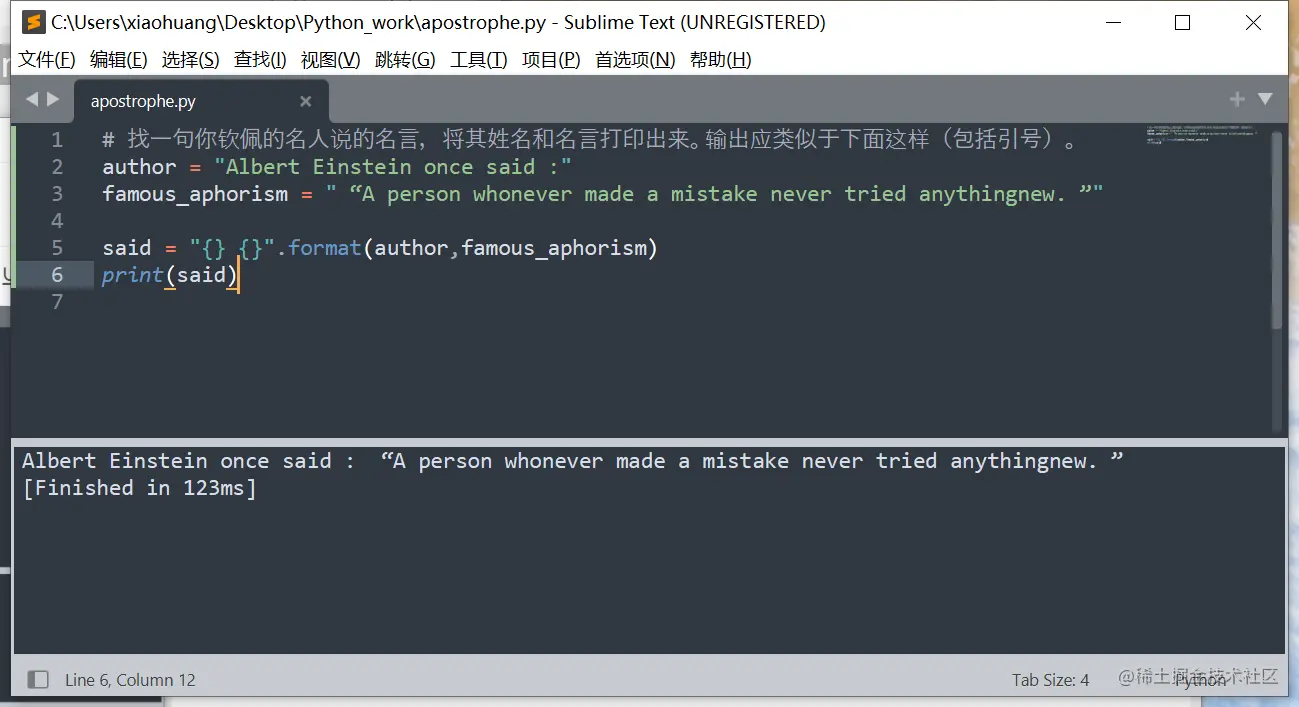Click line number 7 in gutter
This screenshot has width=1299, height=707.
57,302
